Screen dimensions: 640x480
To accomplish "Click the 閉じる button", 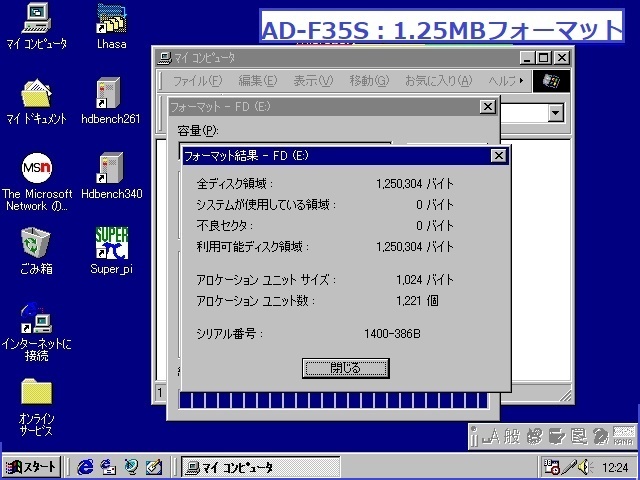I will coord(346,368).
